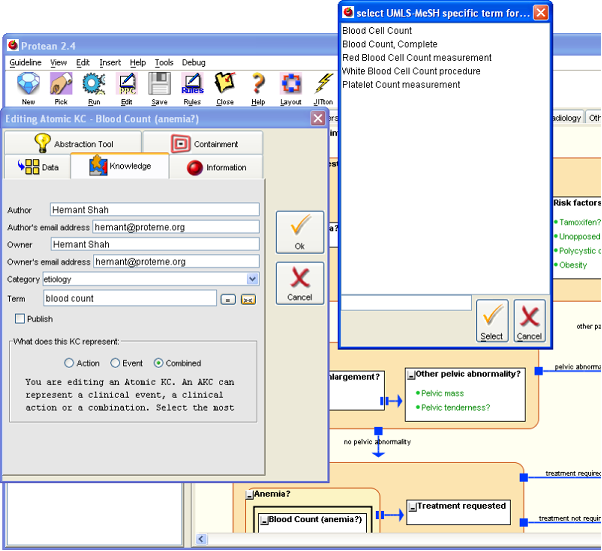The width and height of the screenshot is (602, 551).
Task: Click the Save floppy disk icon
Action: click(x=159, y=84)
